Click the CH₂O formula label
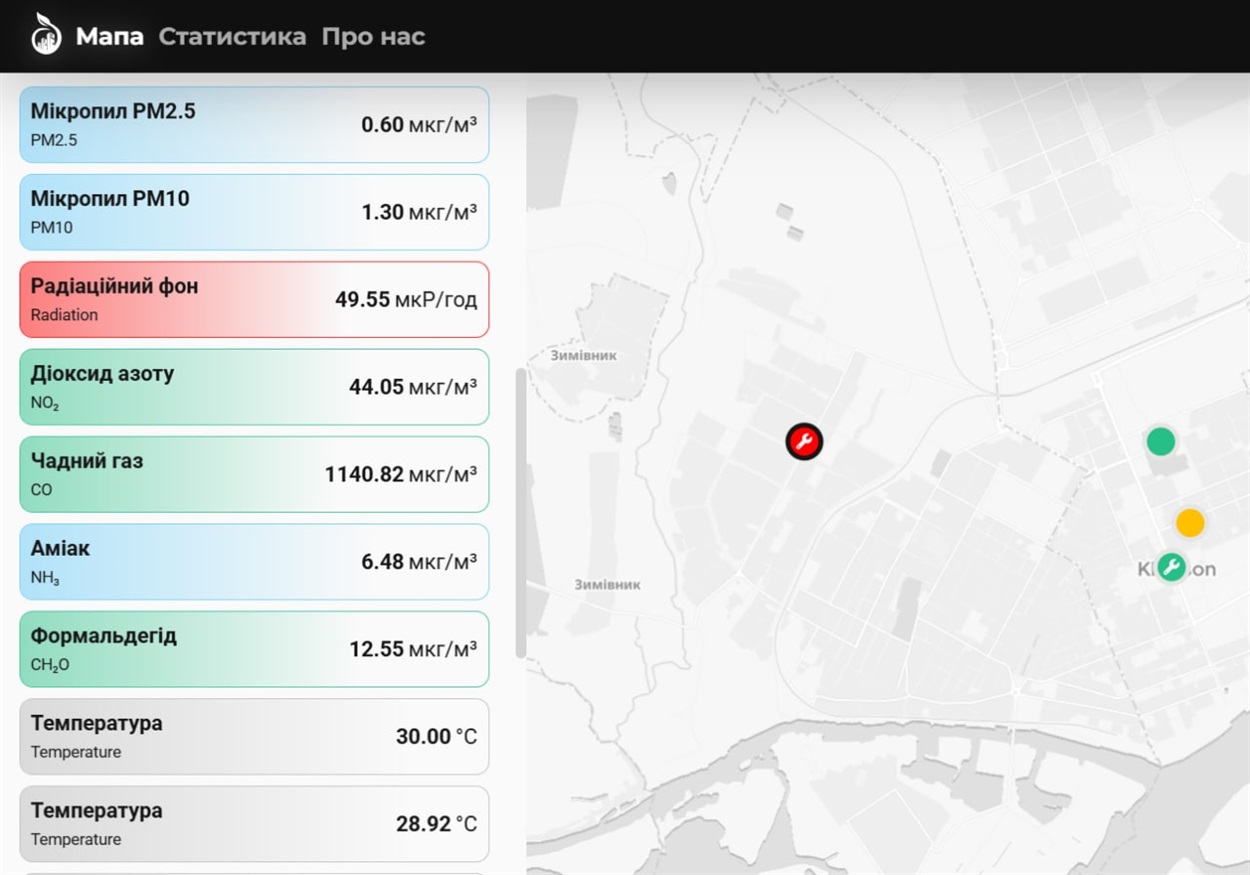 (50, 665)
